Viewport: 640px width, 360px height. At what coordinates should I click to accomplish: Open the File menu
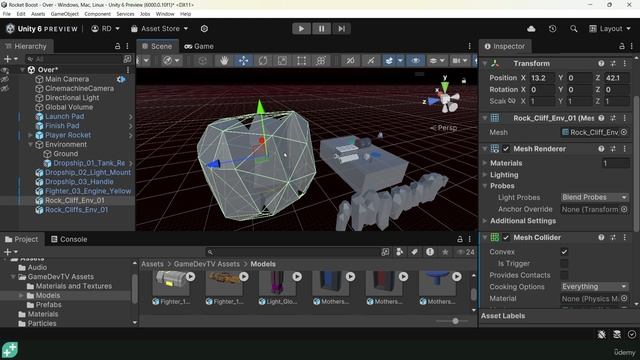click(x=7, y=14)
